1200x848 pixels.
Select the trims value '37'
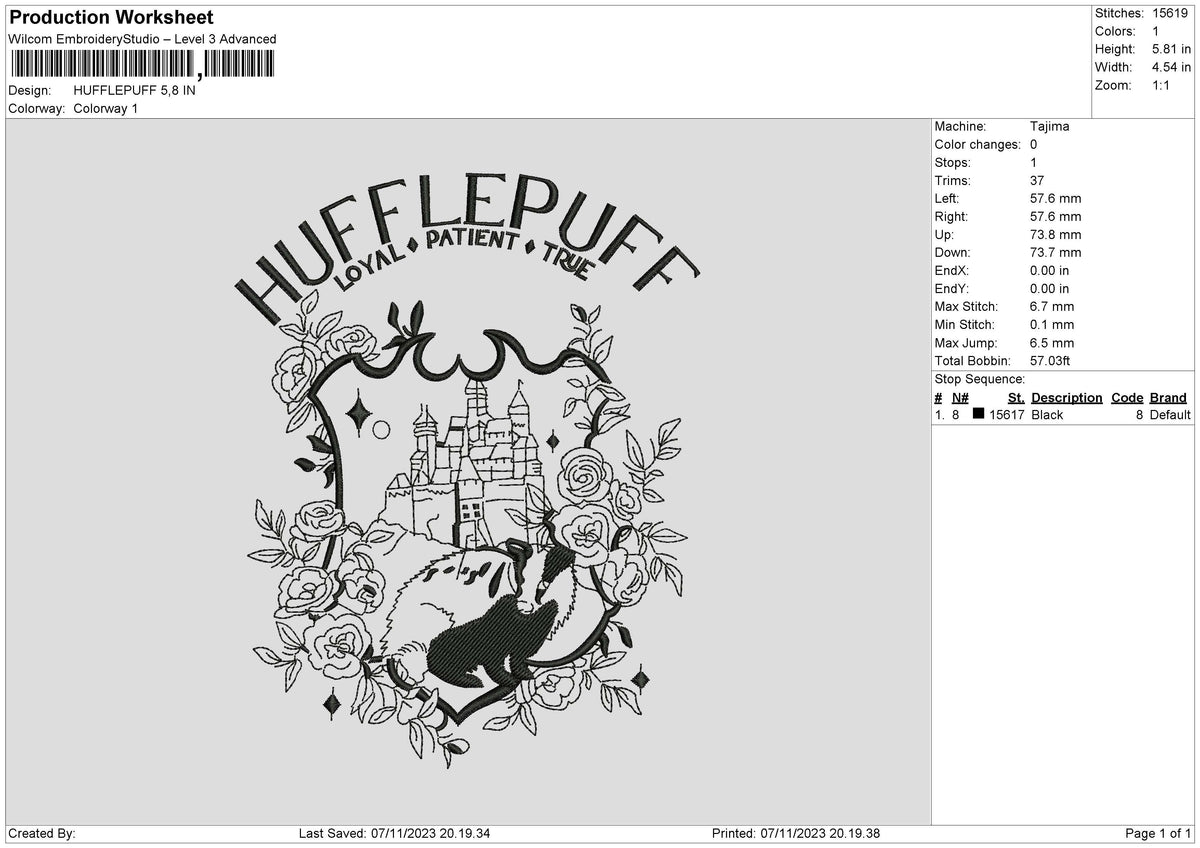pyautogui.click(x=1037, y=180)
